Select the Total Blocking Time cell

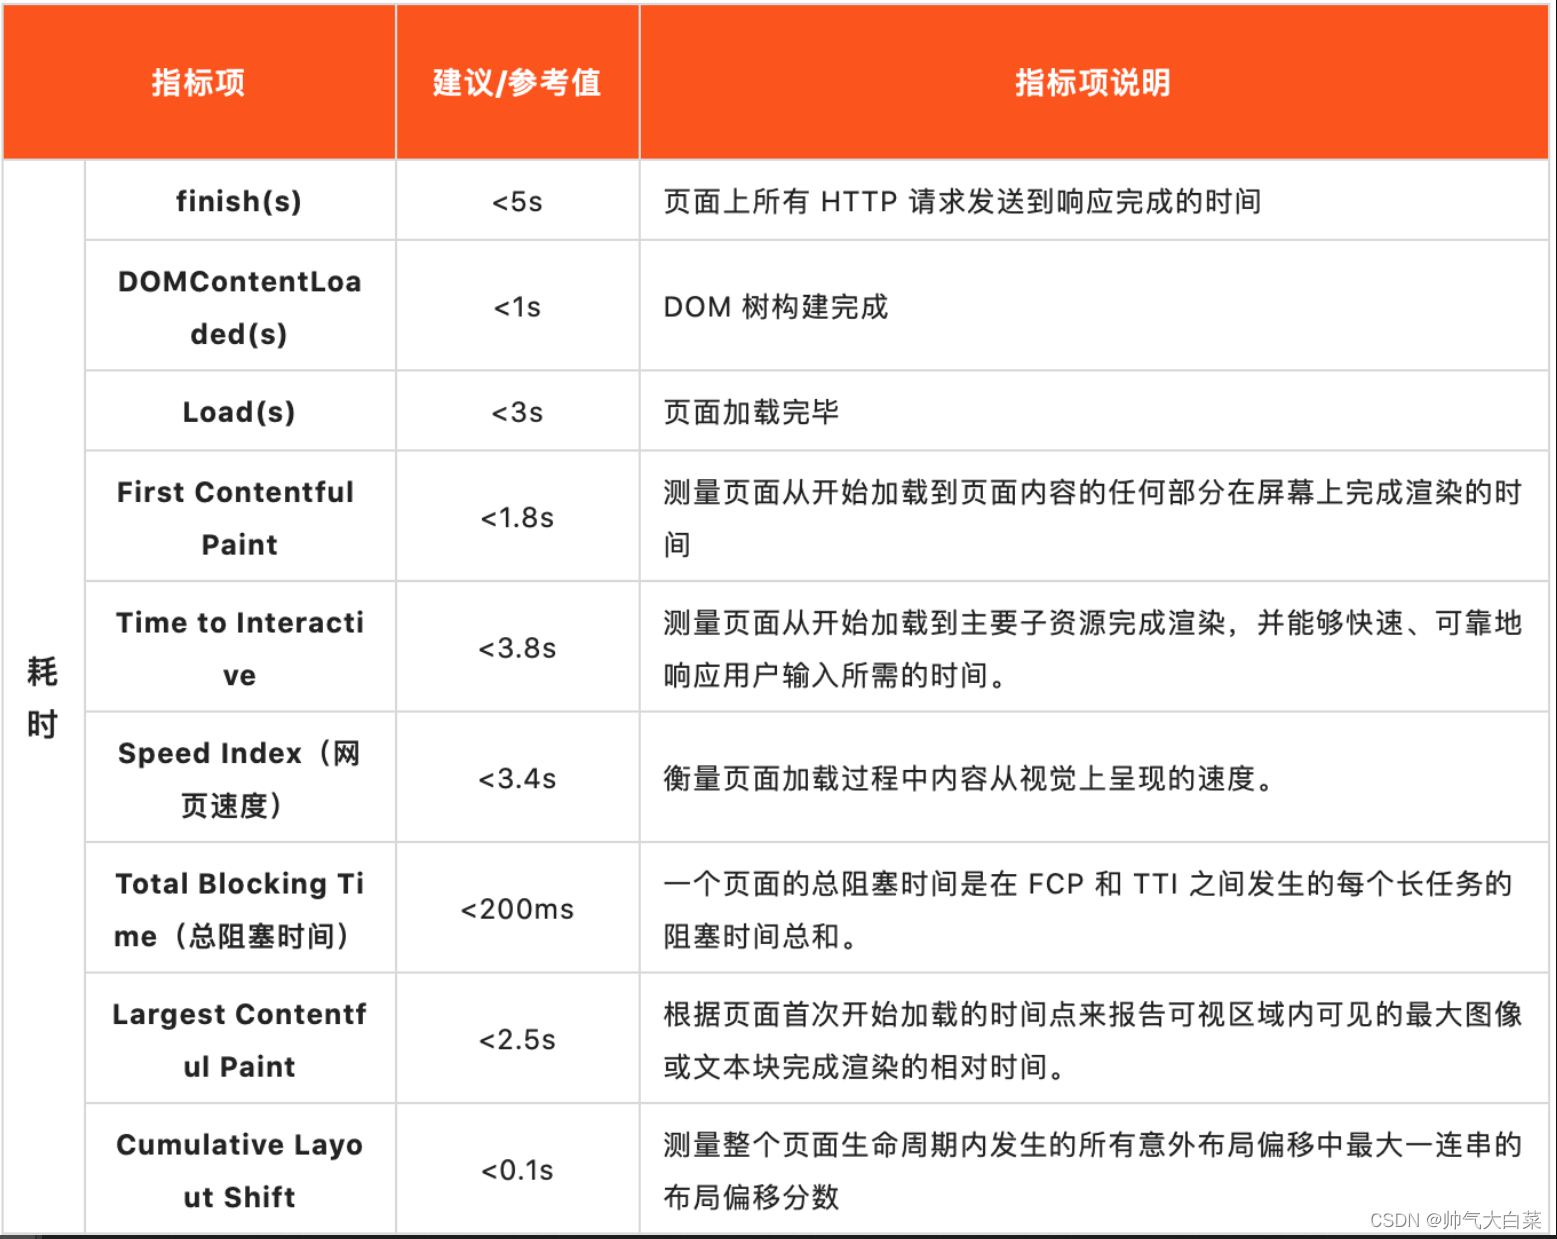(x=239, y=909)
